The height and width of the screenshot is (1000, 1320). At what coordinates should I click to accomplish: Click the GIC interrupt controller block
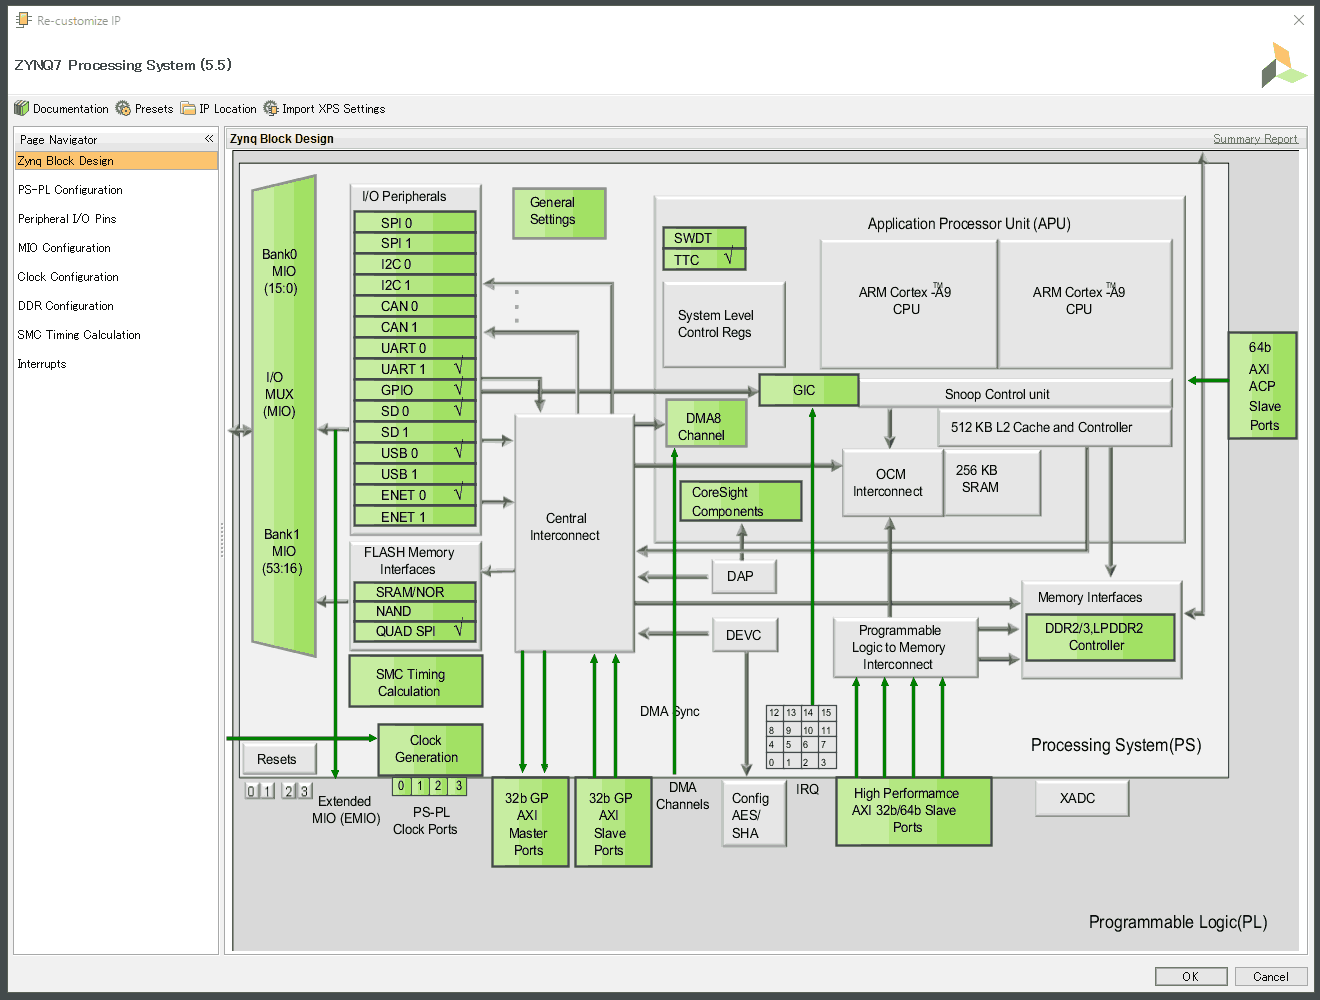click(808, 390)
